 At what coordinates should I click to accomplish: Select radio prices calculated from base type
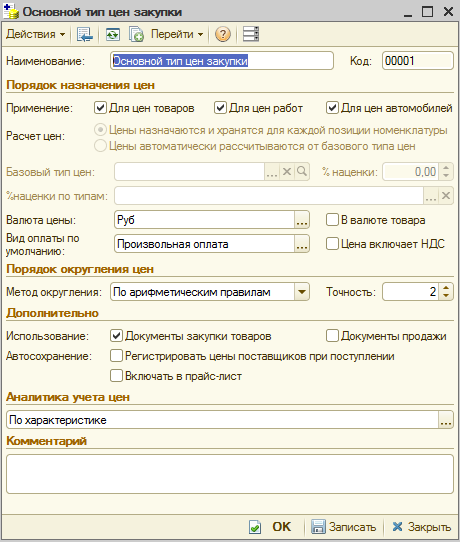[100, 146]
